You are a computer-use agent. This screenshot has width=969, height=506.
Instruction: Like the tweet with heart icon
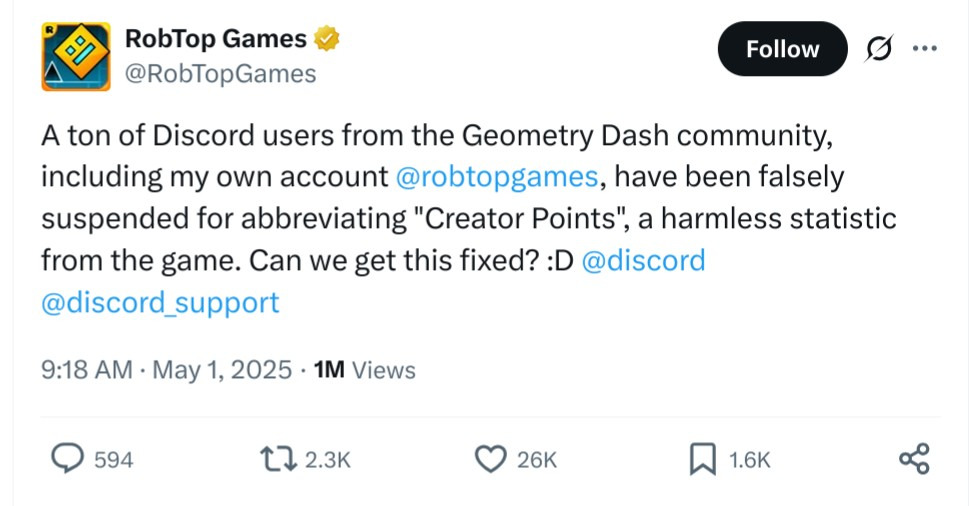489,459
